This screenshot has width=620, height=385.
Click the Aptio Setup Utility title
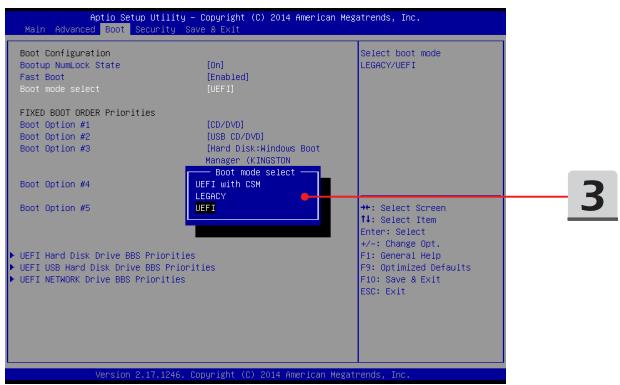tap(255, 18)
